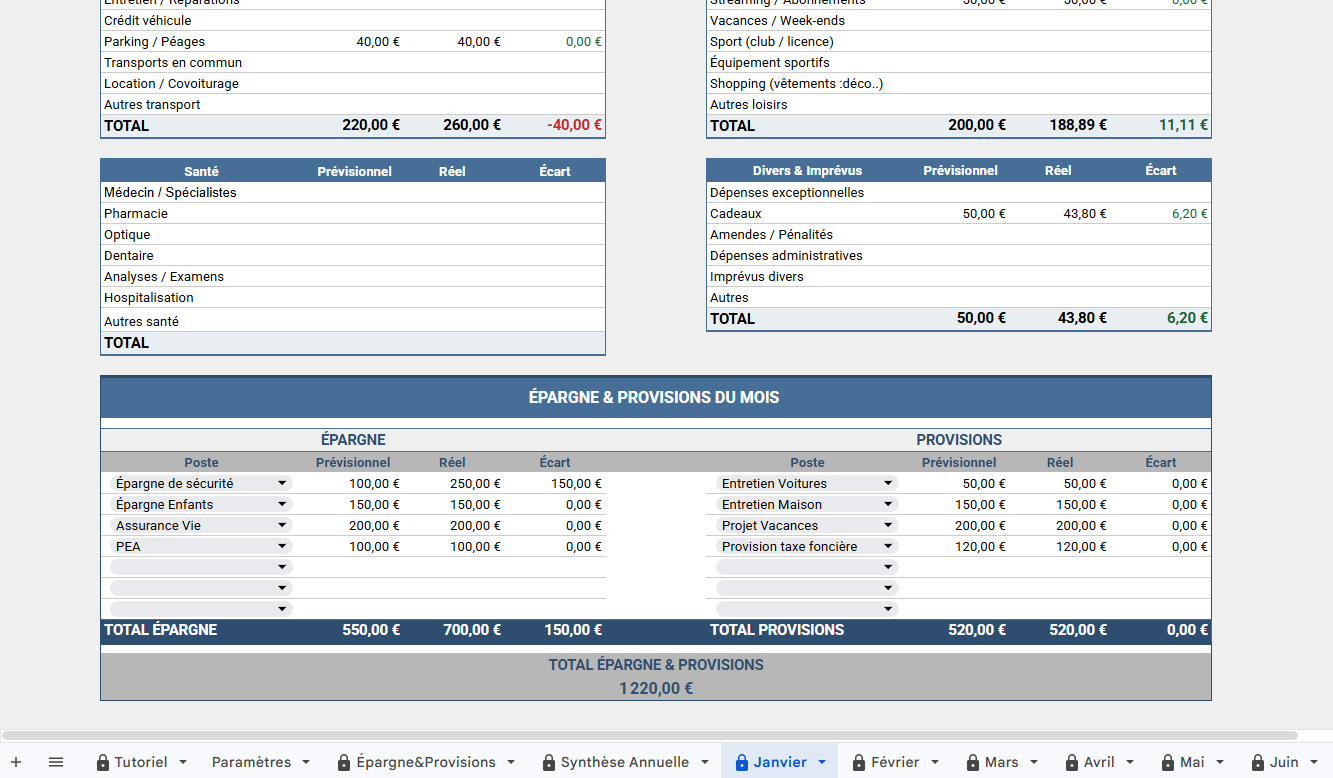Open the Entretien Voitures dropdown
Viewport: 1333px width, 778px height.
(888, 483)
